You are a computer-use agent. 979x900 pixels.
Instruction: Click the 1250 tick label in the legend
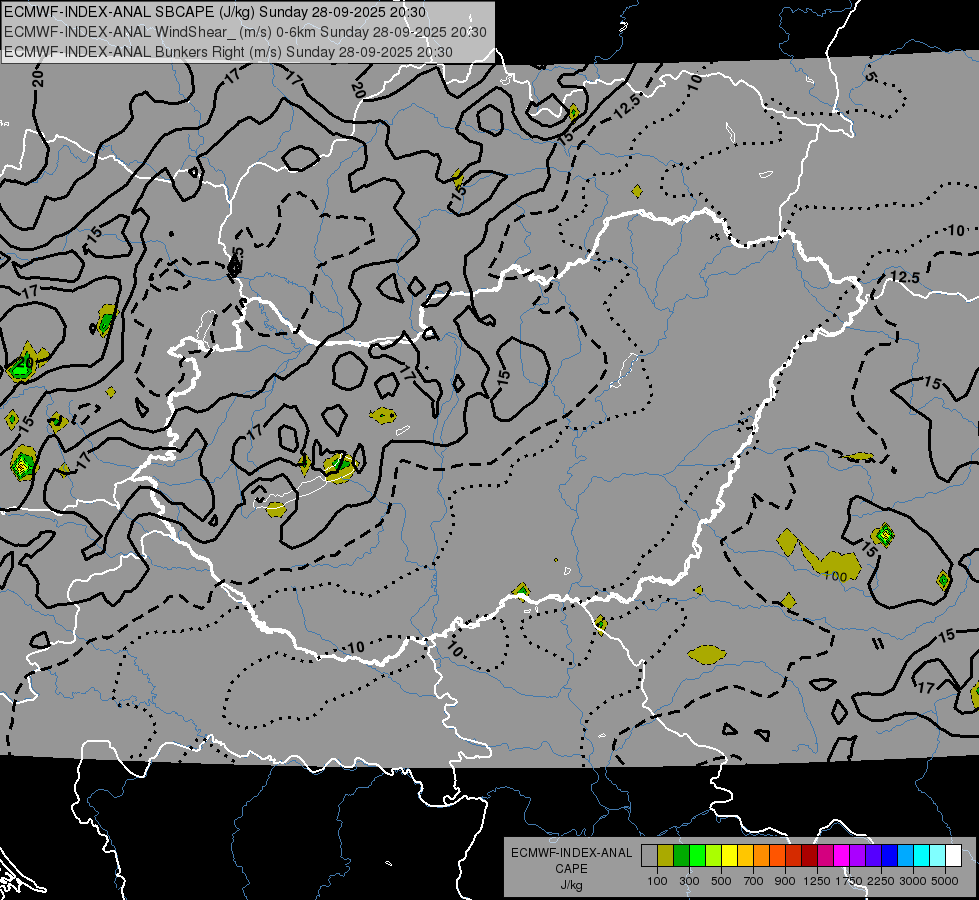[x=817, y=881]
